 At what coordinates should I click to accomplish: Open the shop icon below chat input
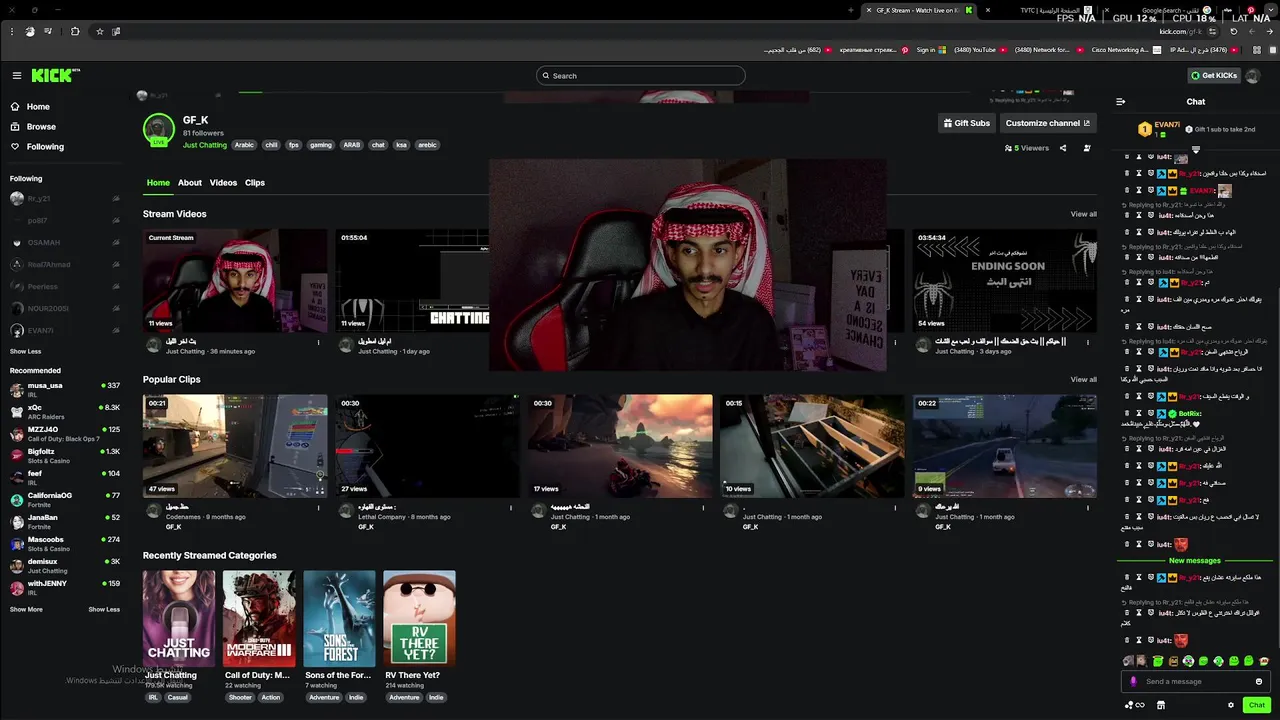[1161, 705]
